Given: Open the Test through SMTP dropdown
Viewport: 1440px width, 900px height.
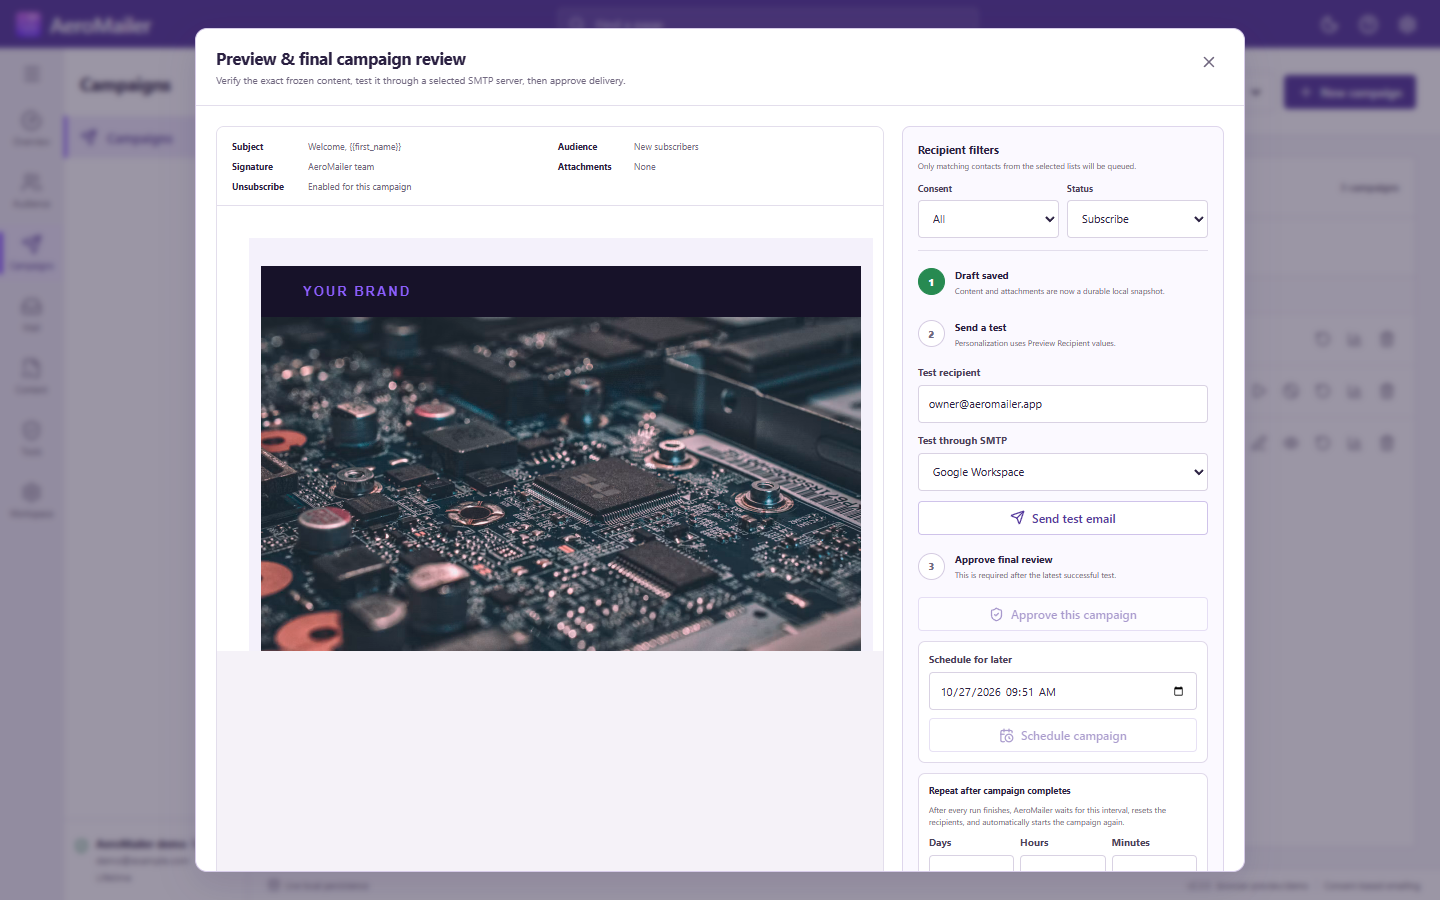Looking at the screenshot, I should pyautogui.click(x=1062, y=472).
